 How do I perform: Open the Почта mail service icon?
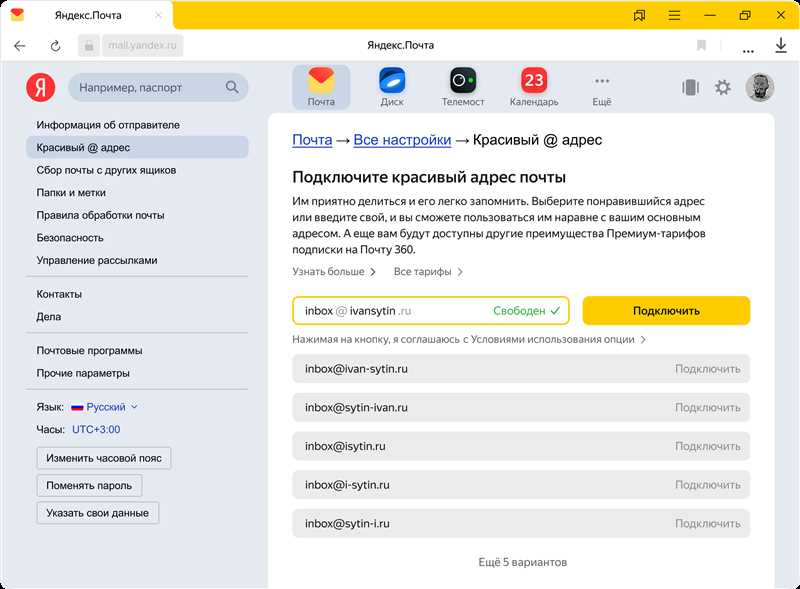(x=321, y=87)
